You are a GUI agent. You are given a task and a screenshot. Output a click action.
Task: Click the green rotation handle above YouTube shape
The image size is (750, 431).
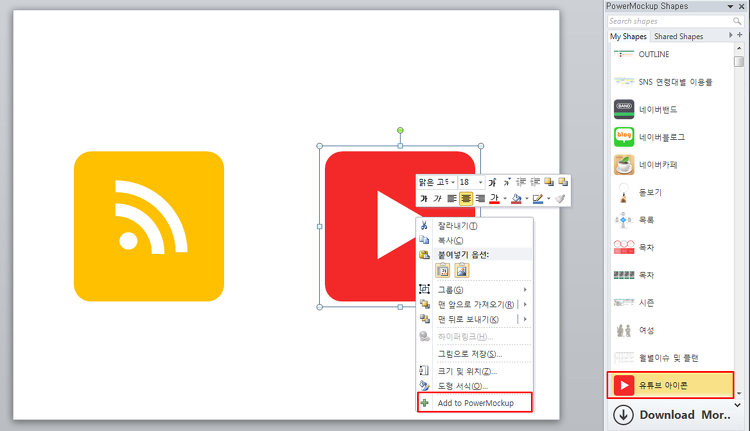400,130
